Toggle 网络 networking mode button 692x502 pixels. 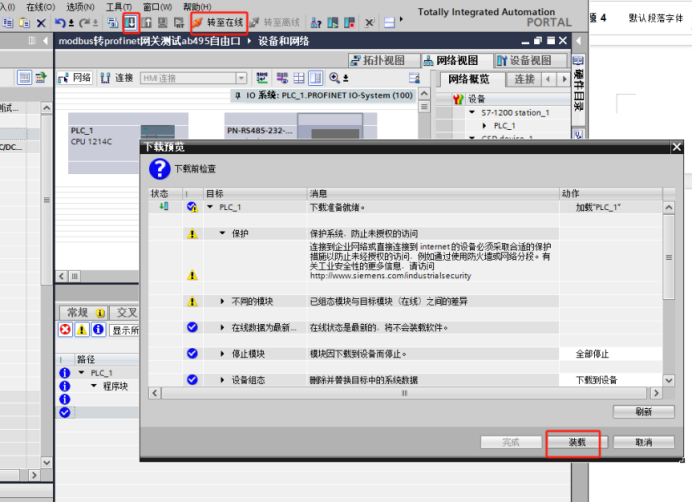[75, 78]
